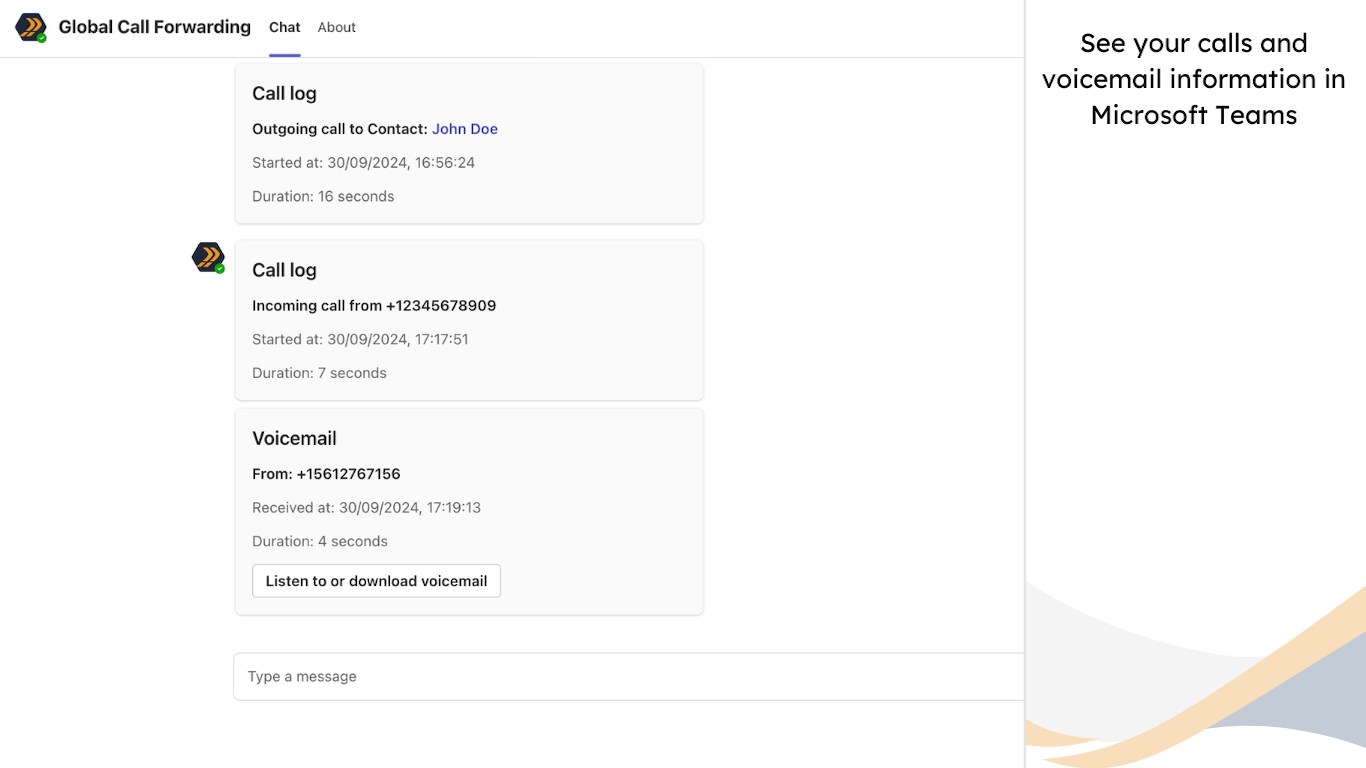Open the John Doe contact link
1366x768 pixels.
pyautogui.click(x=465, y=129)
